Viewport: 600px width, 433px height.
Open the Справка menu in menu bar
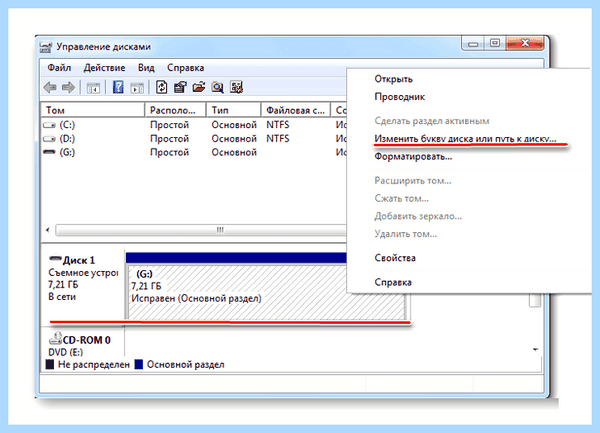185,68
